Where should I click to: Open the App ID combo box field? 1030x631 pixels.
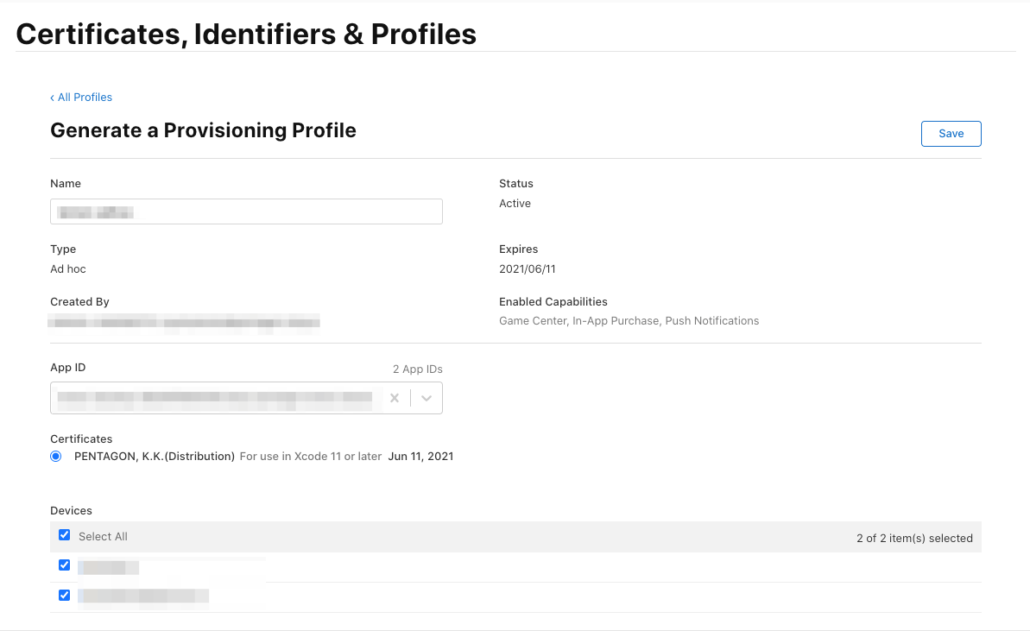point(215,398)
